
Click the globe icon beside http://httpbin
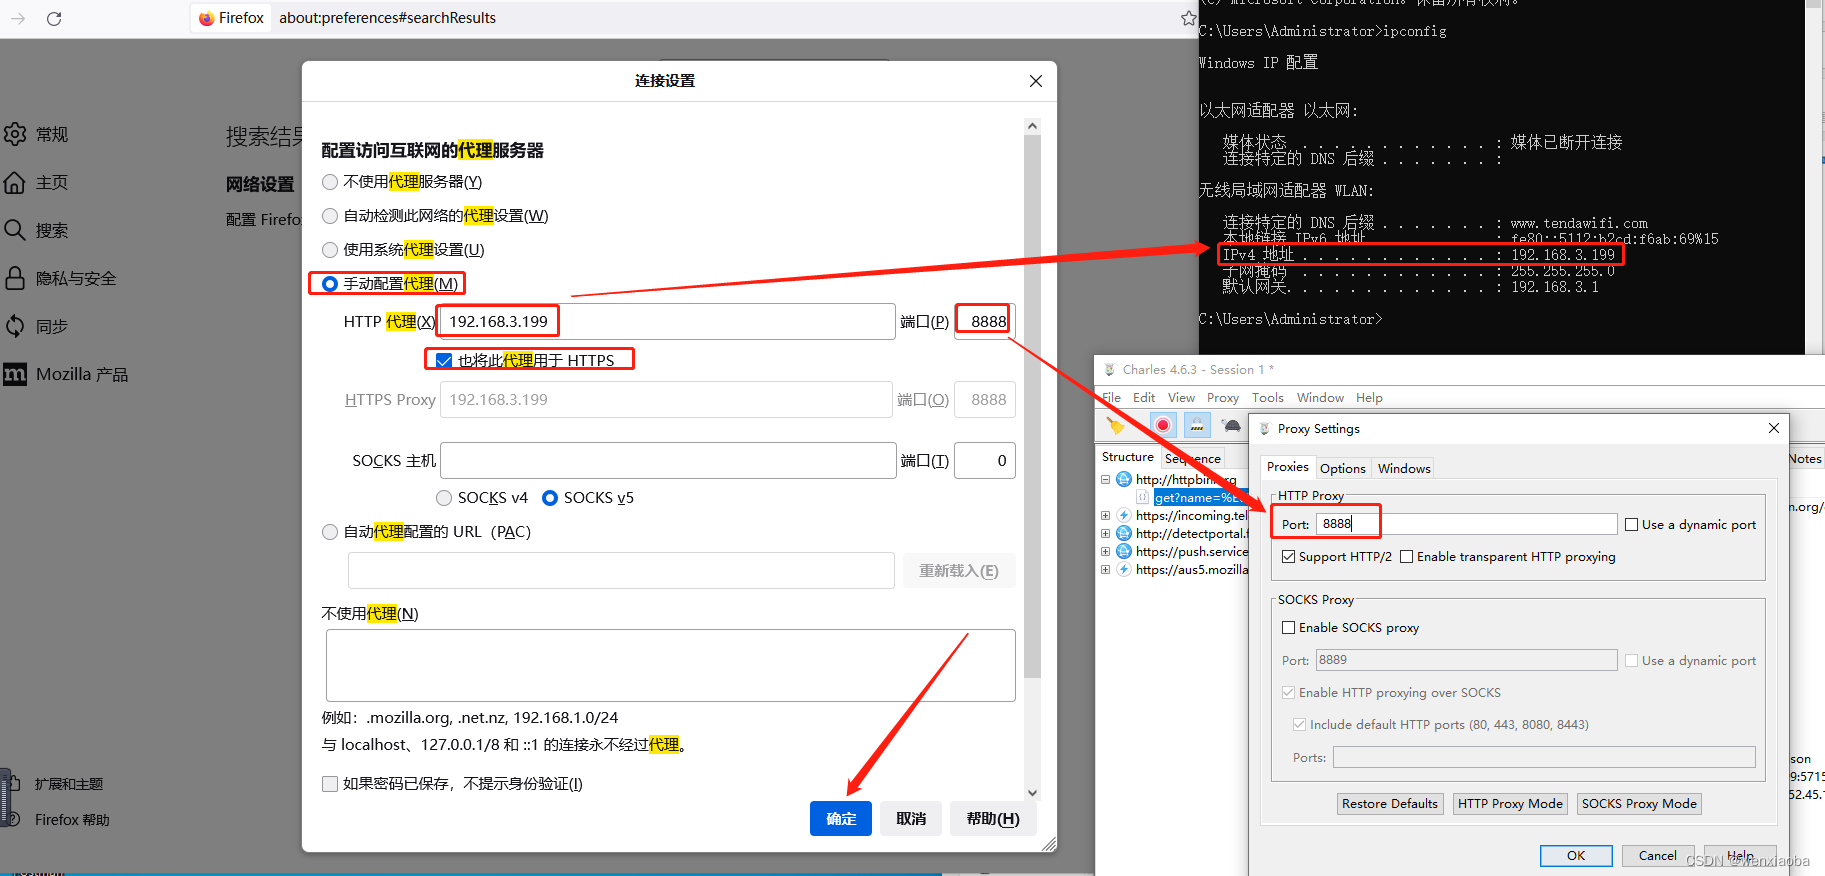[1124, 479]
